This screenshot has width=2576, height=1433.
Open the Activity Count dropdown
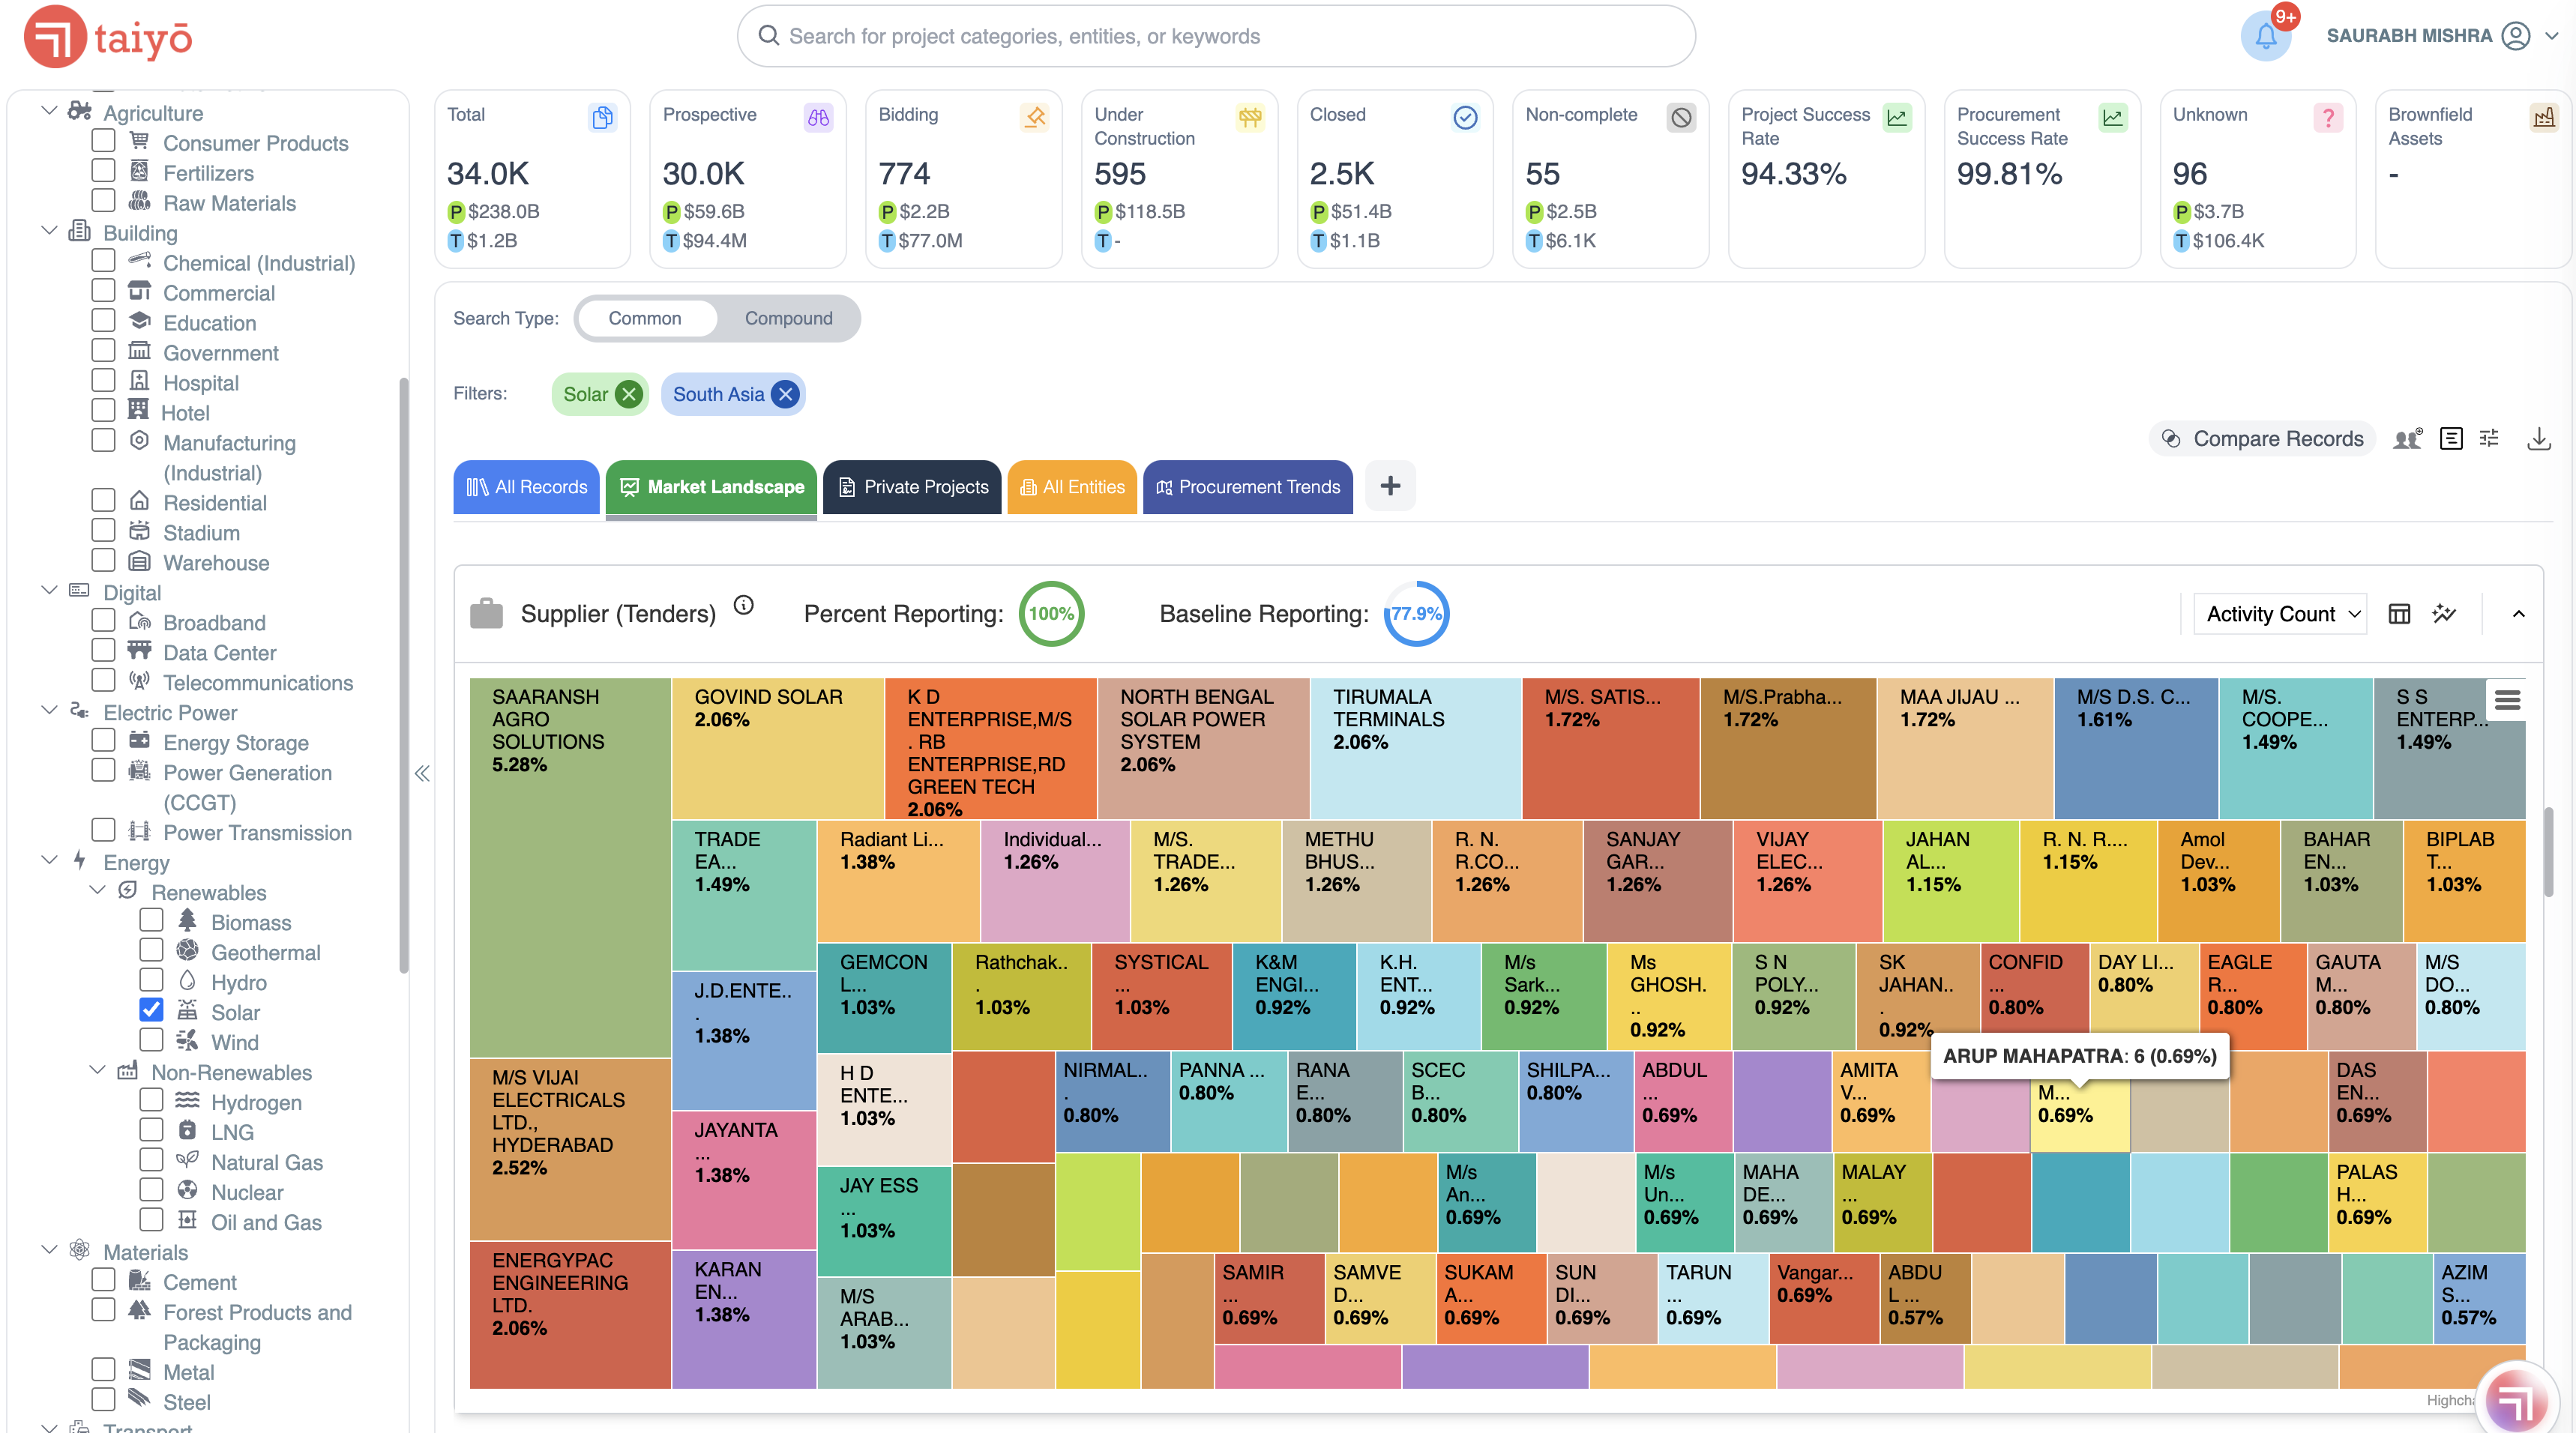(2281, 614)
